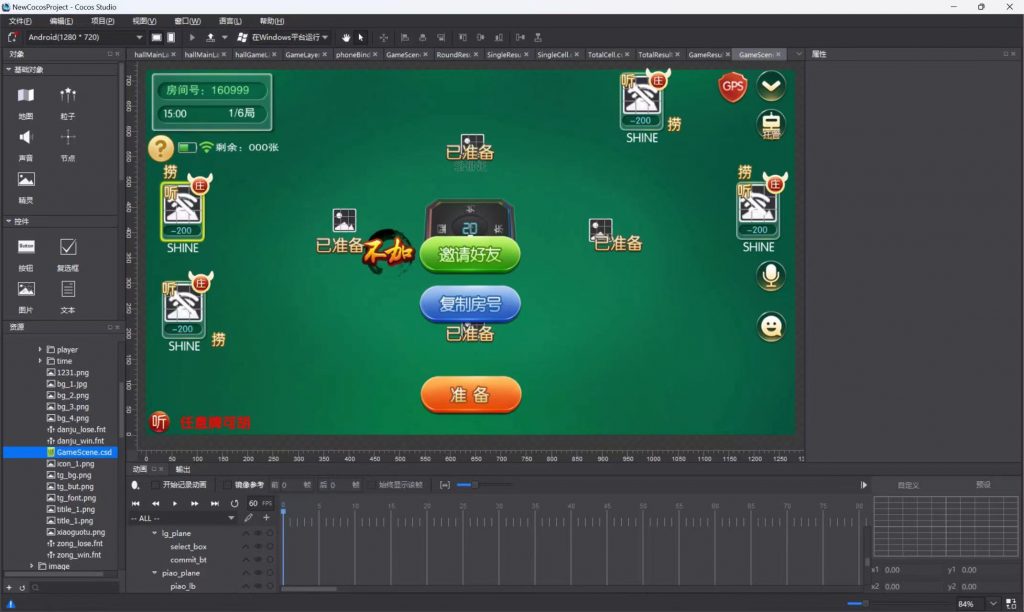Switch to the 输出 tab
Image resolution: width=1024 pixels, height=612 pixels.
pyautogui.click(x=183, y=469)
